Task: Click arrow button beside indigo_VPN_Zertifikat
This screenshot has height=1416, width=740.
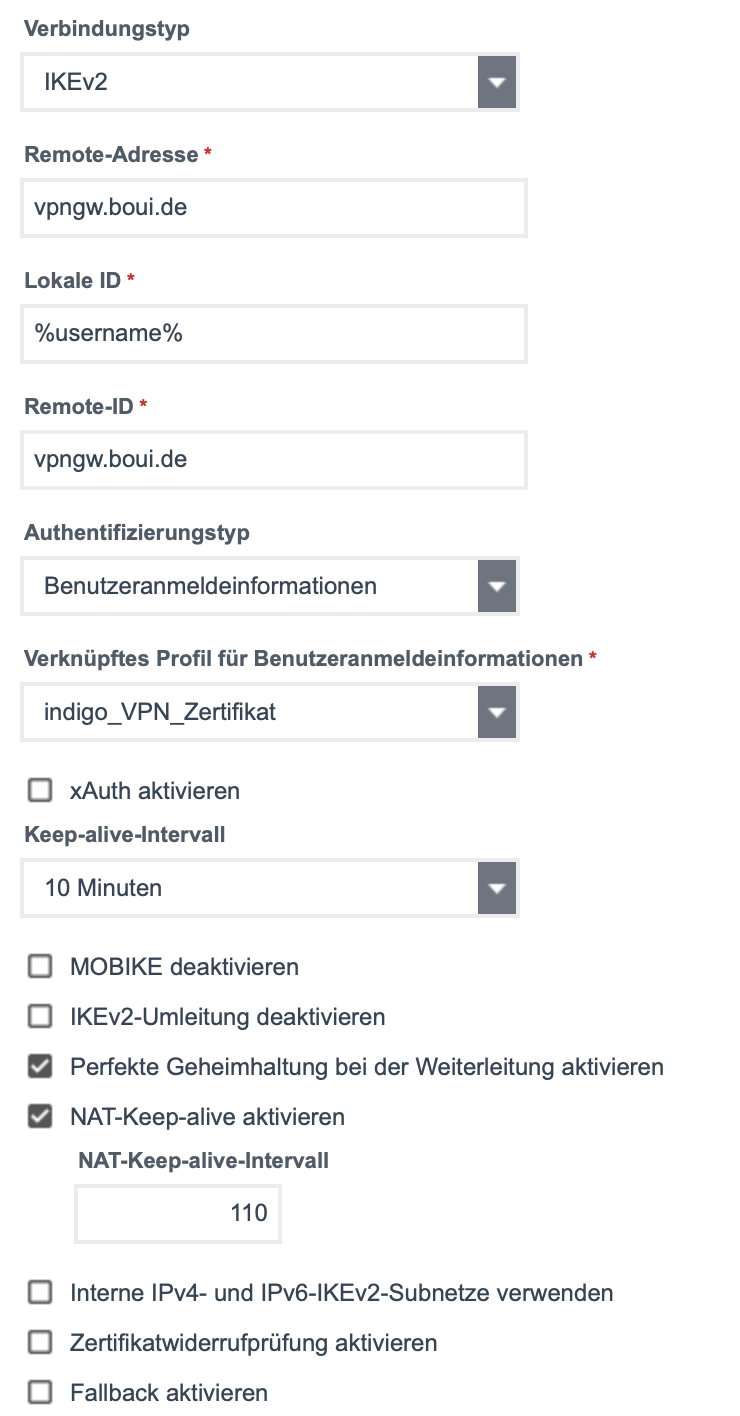Action: click(496, 712)
